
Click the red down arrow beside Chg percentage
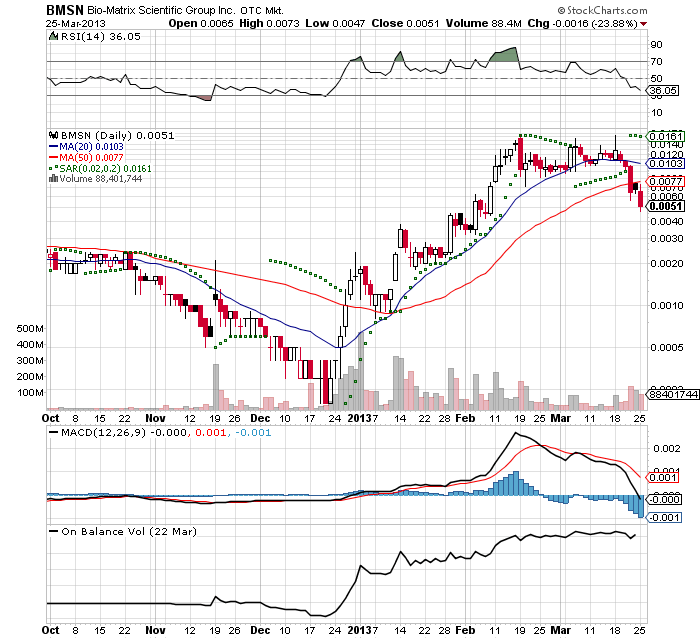click(643, 24)
